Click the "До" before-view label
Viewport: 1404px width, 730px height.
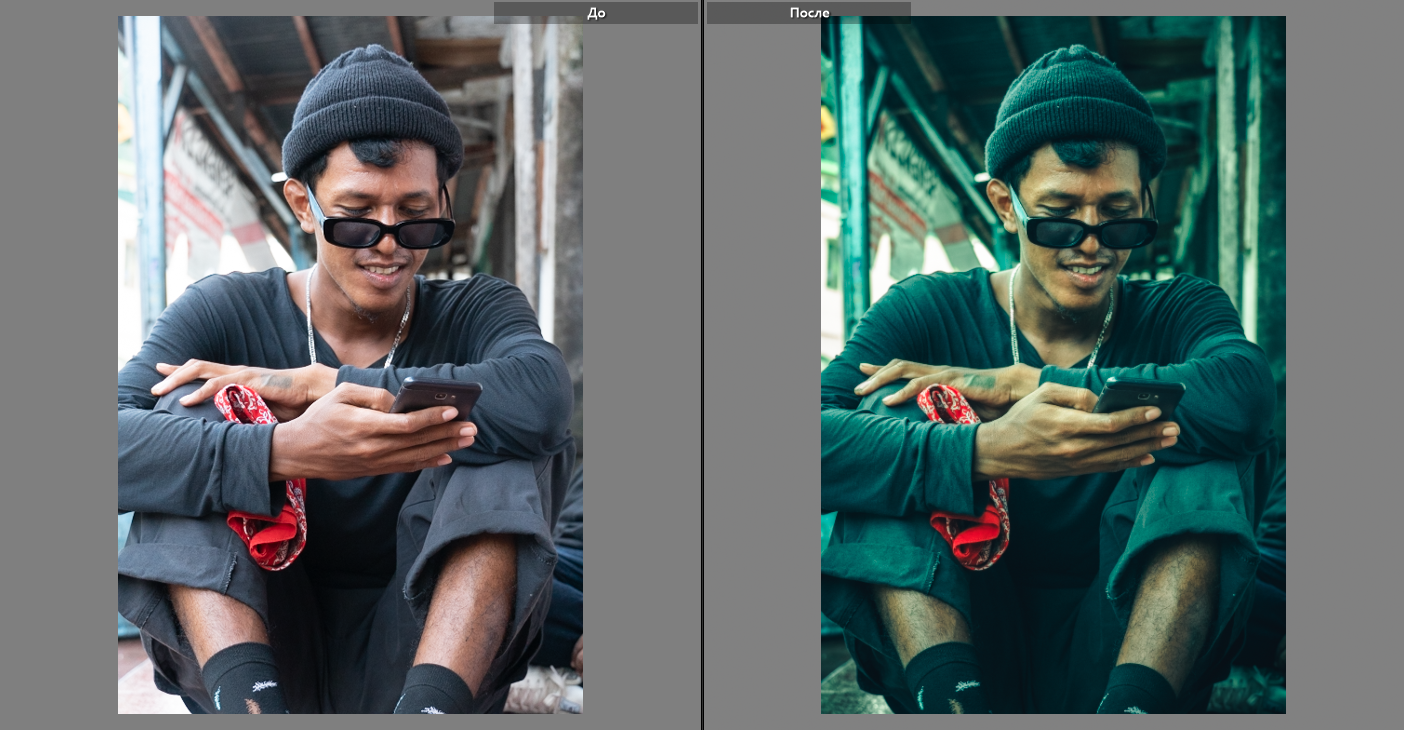tap(596, 13)
